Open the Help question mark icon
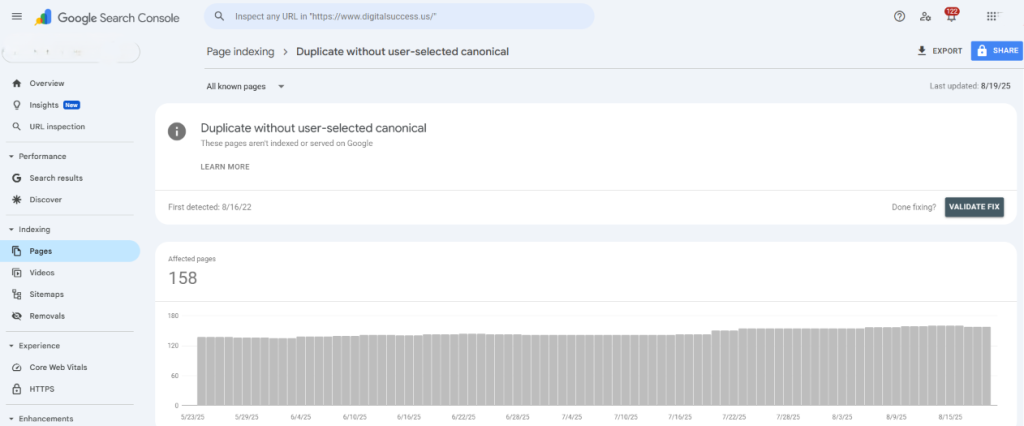Screen dimensions: 1024x426 tap(899, 17)
